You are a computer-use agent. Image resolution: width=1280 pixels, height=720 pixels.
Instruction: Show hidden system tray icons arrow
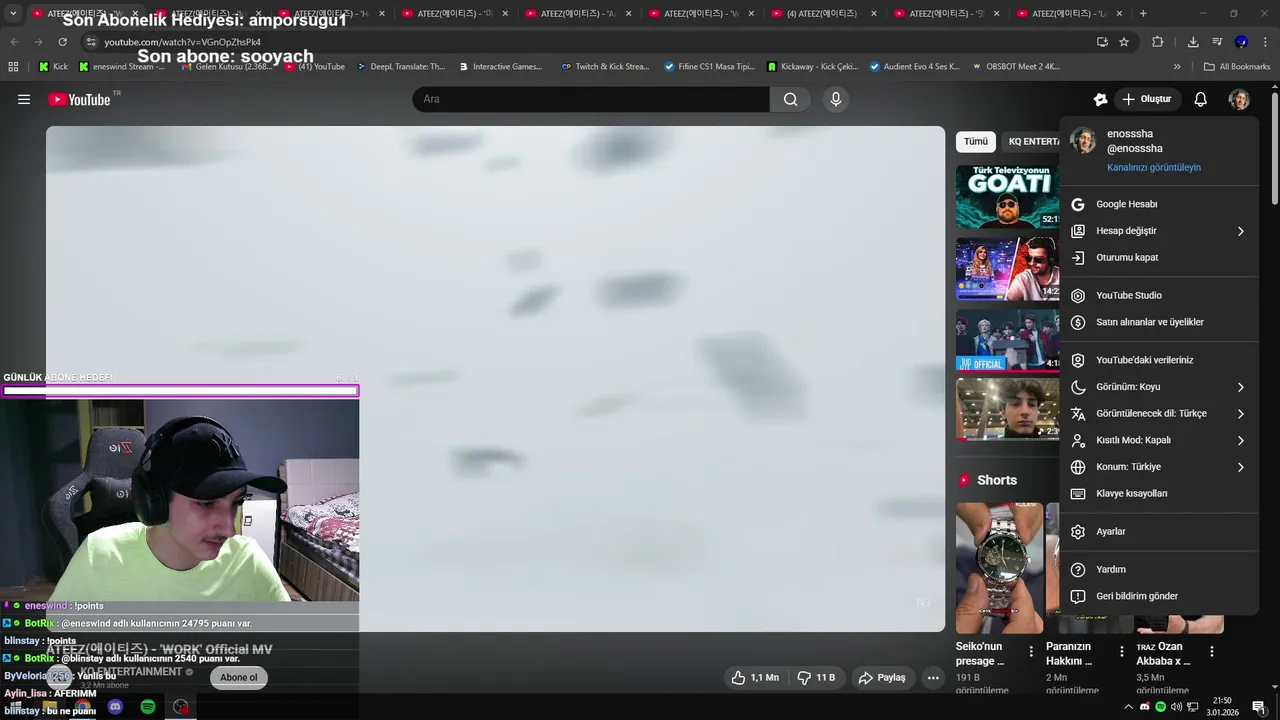(1129, 707)
